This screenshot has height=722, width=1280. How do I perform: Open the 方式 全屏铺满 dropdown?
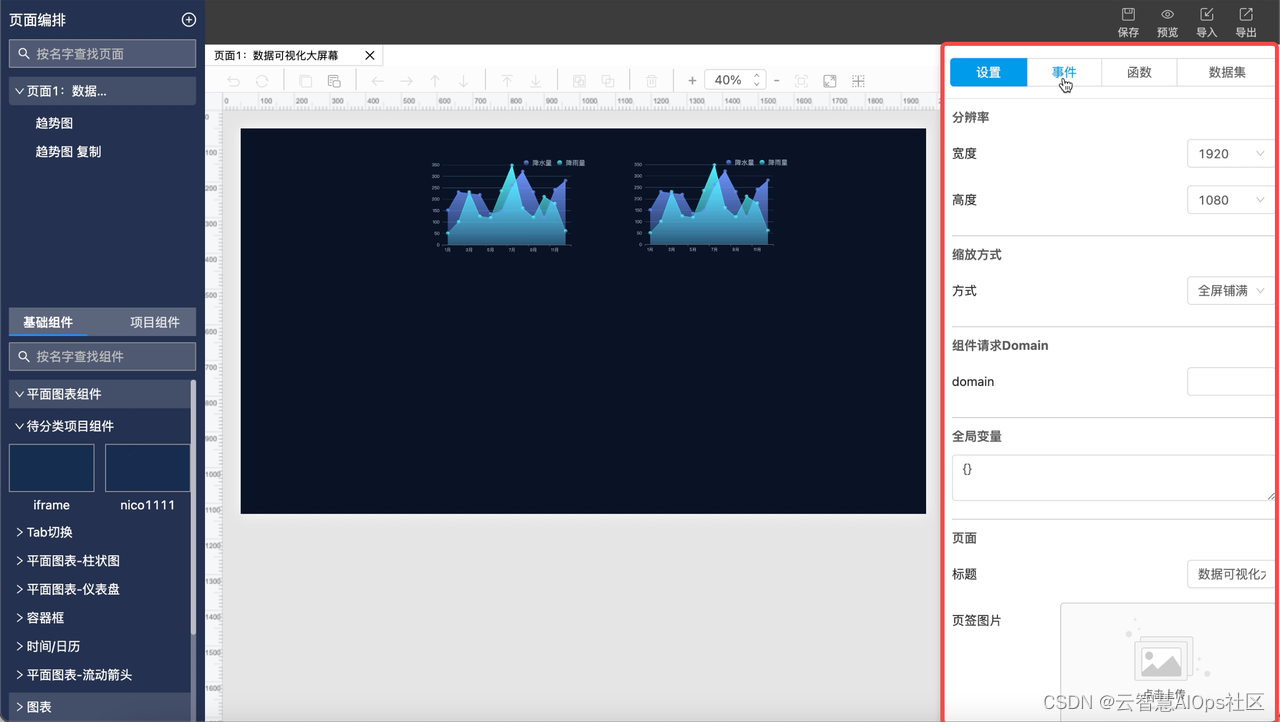pyautogui.click(x=1231, y=291)
